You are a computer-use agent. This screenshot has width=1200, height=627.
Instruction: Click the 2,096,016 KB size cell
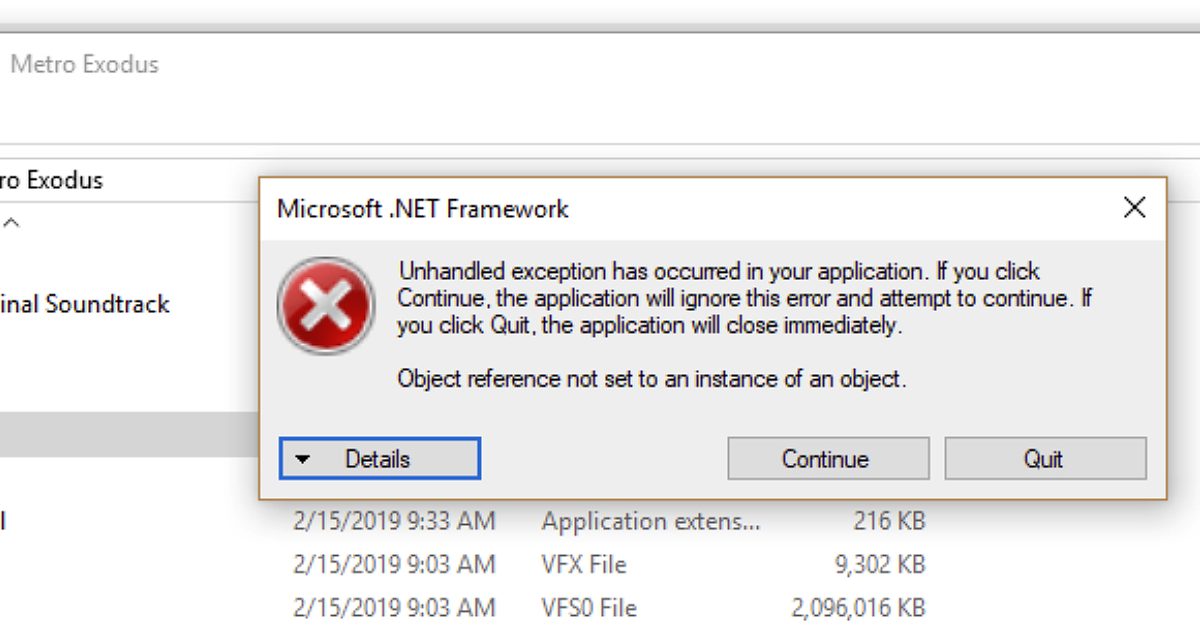point(858,607)
